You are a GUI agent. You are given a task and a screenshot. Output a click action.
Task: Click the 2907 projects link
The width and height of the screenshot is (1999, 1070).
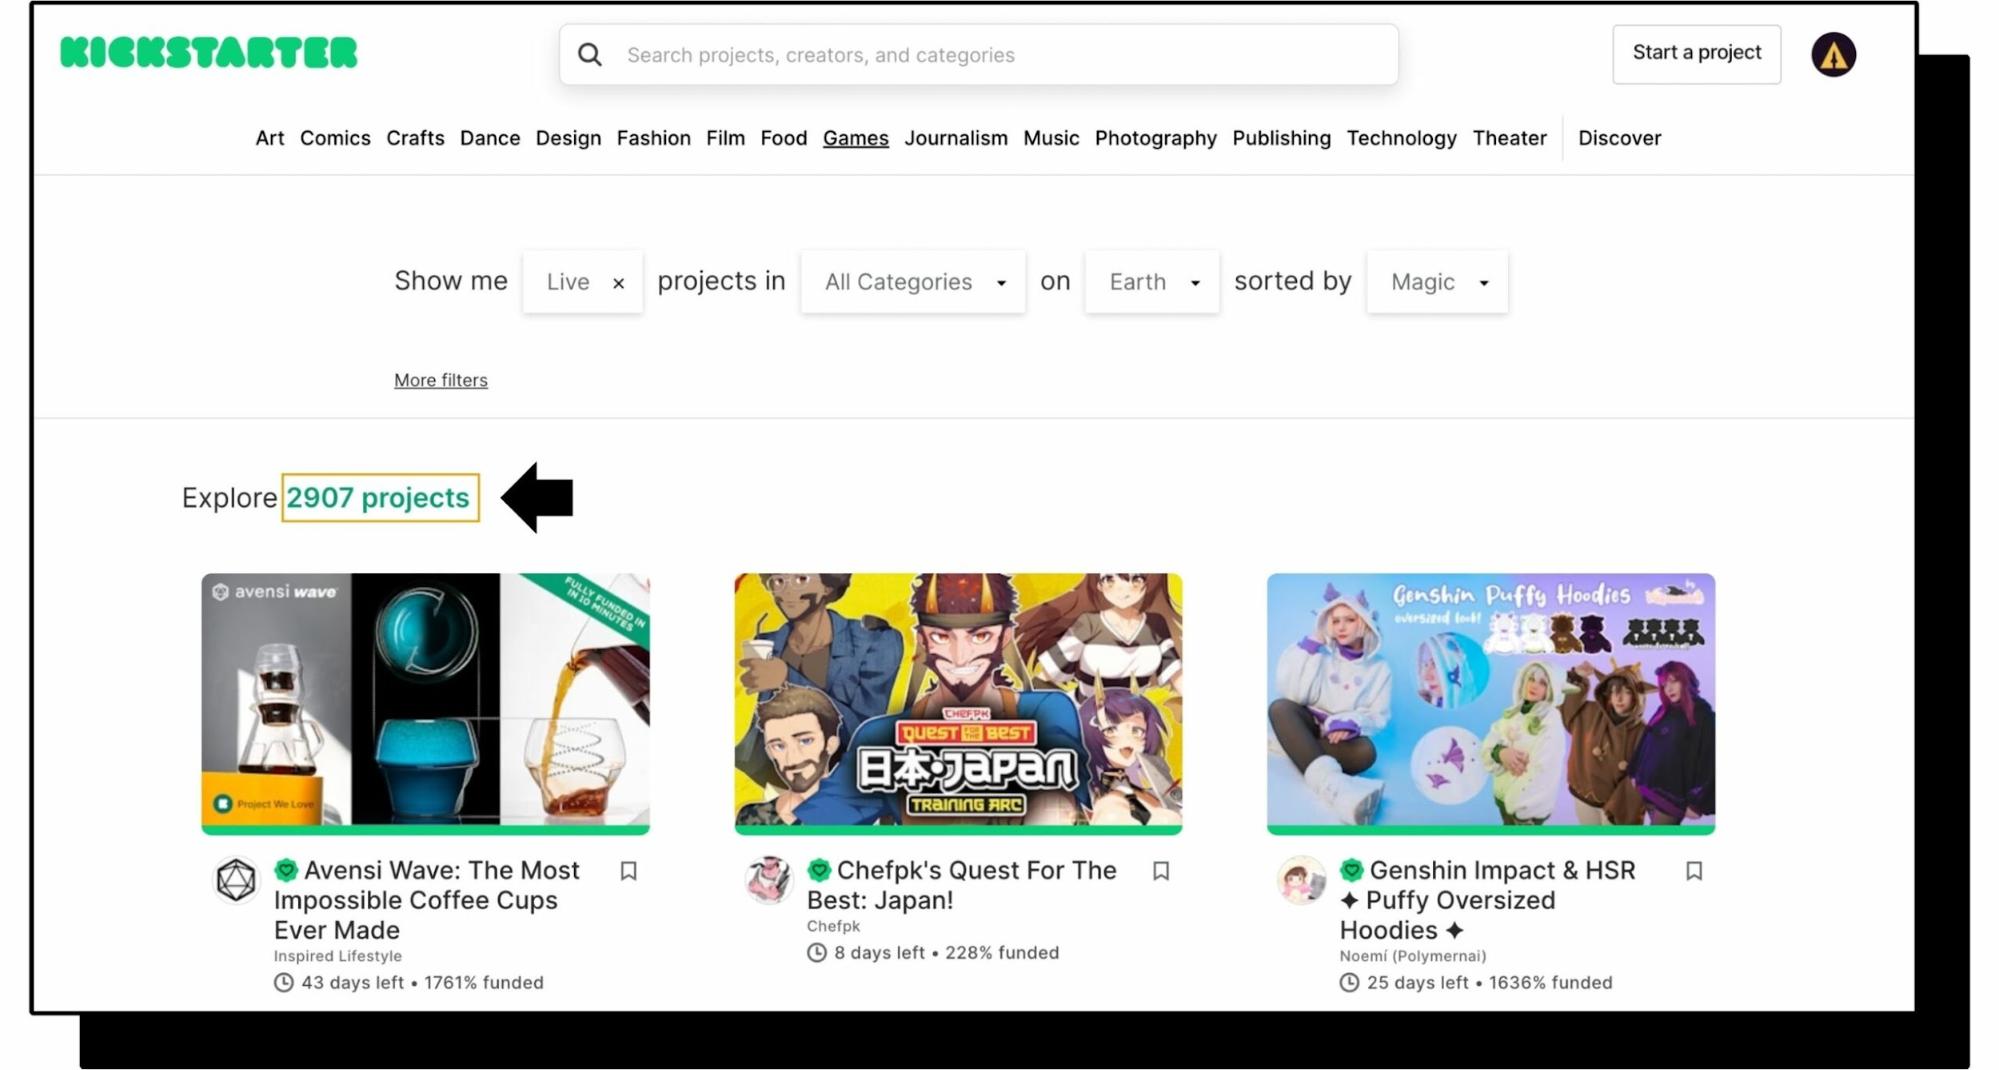coord(378,498)
